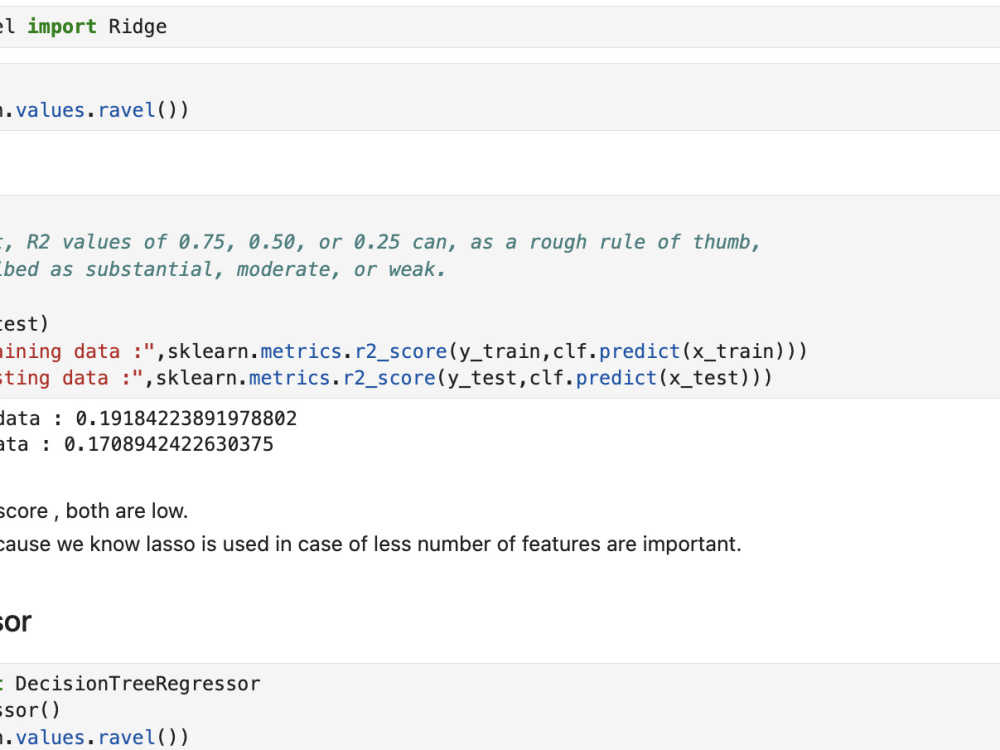Image resolution: width=1000 pixels, height=750 pixels.
Task: Click the last 'values.ravel()' code line
Action: [x=94, y=737]
